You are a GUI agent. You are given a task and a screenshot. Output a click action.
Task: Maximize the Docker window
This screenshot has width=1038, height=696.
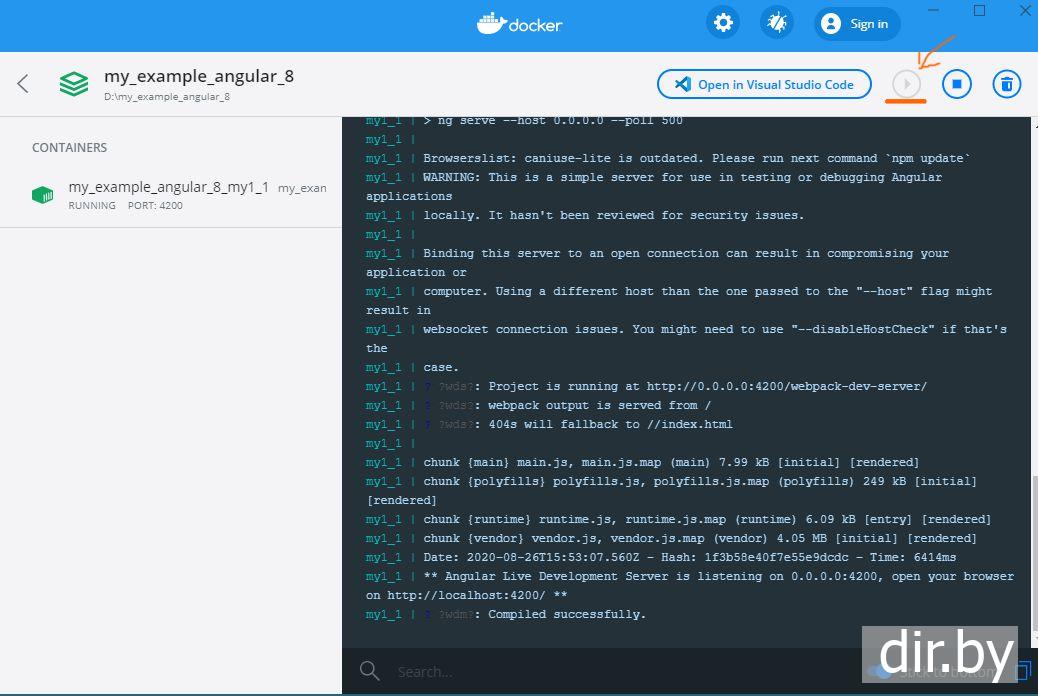pos(979,11)
